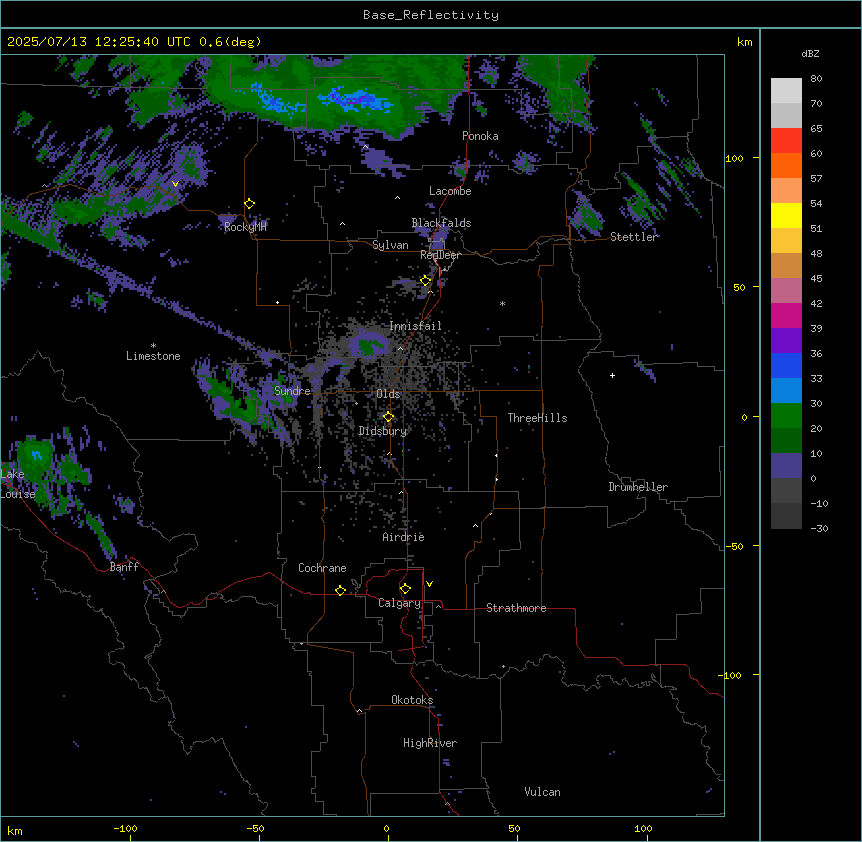The image size is (862, 842).
Task: Click the Vulcan city label
Action: (542, 792)
